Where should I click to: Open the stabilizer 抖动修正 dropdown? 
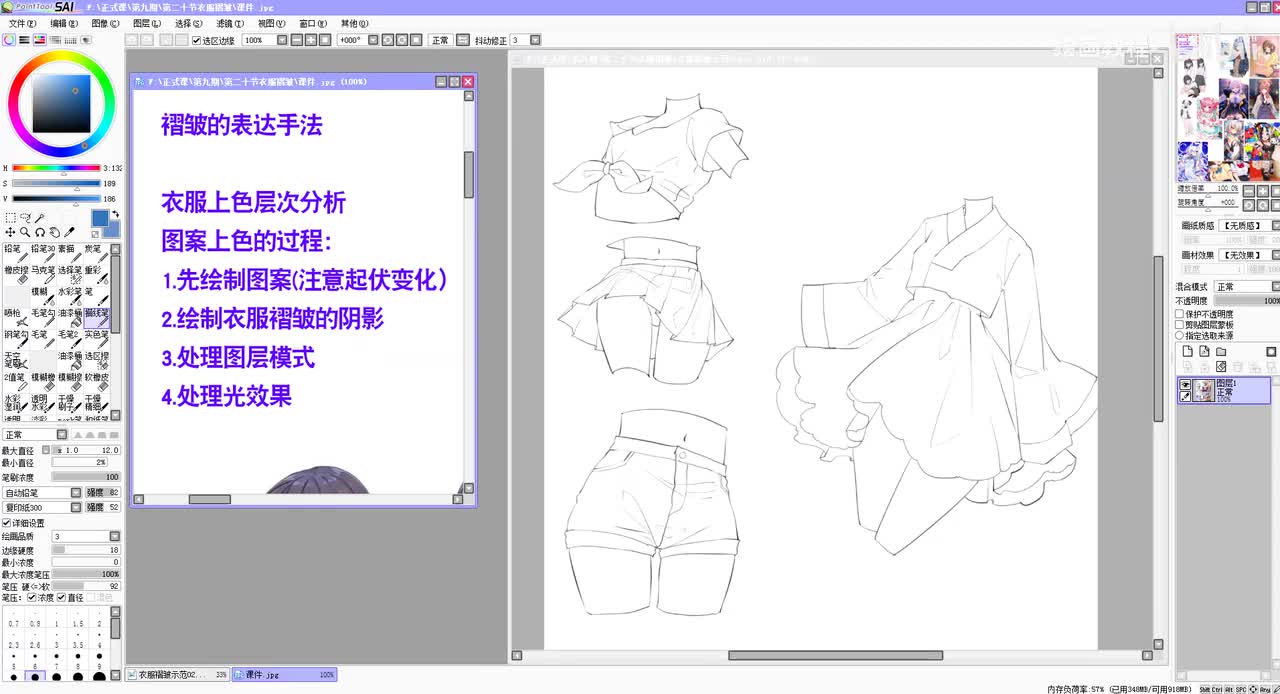pyautogui.click(x=536, y=40)
